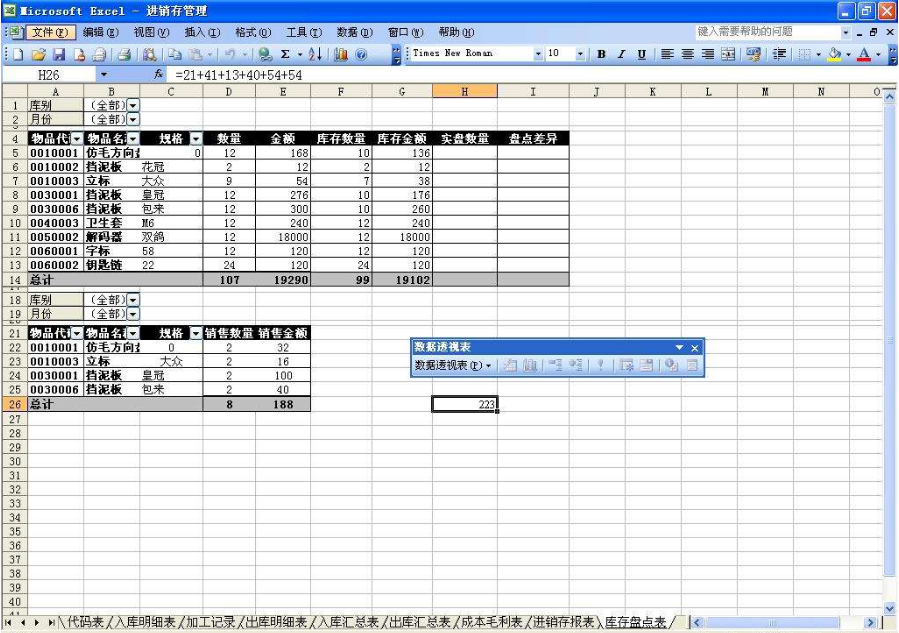
Task: Open the 数据透视表(P) dropdown menu
Action: click(x=452, y=365)
